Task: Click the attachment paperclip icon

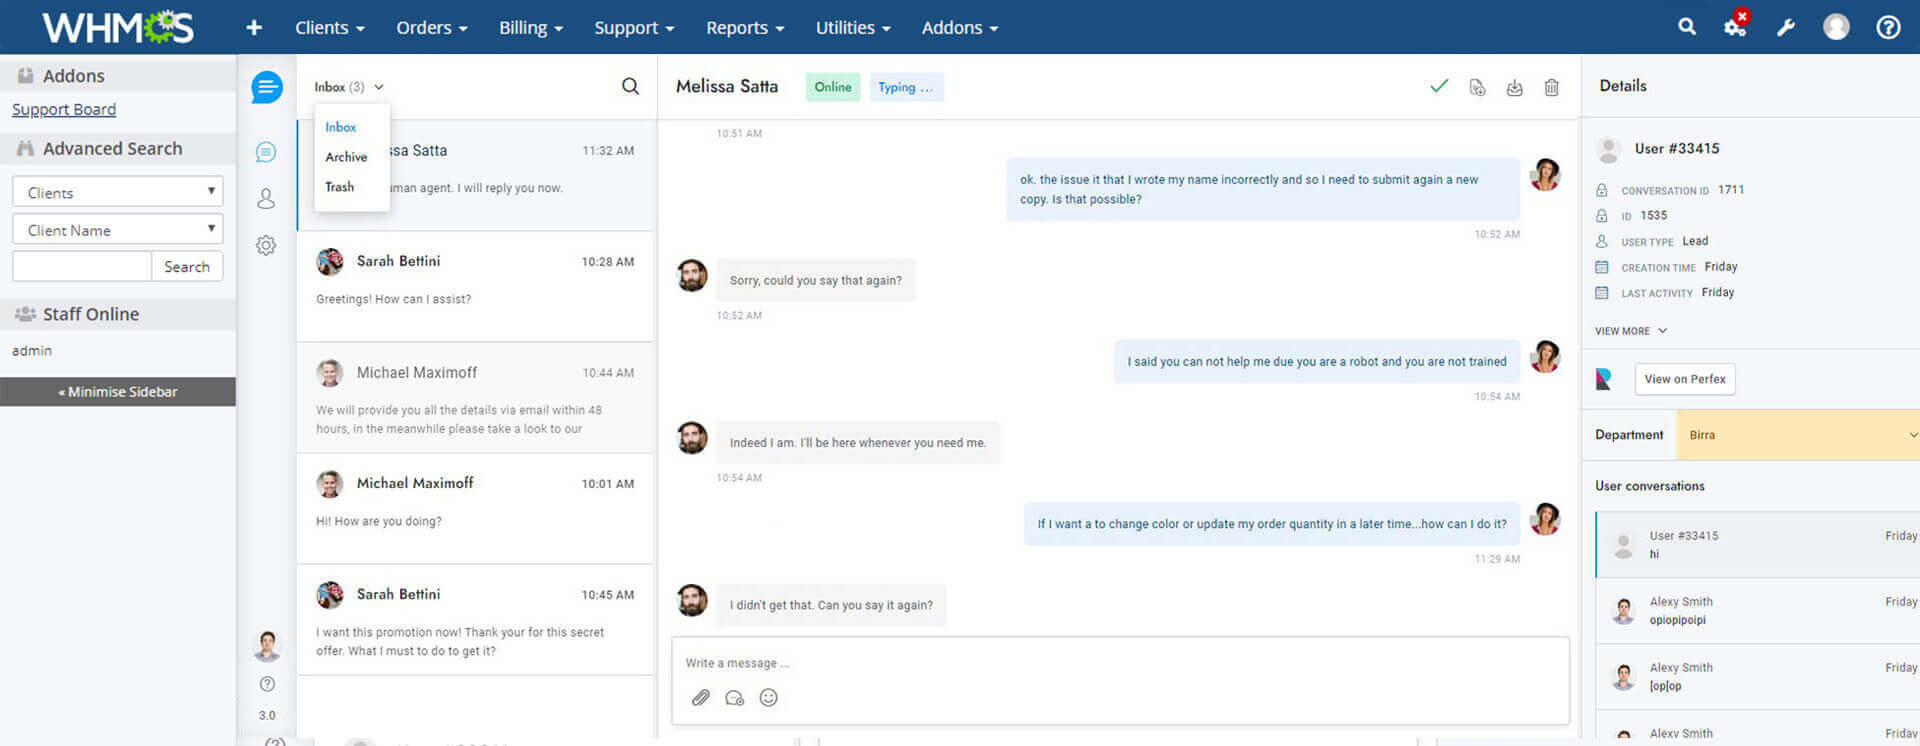Action: [x=701, y=698]
